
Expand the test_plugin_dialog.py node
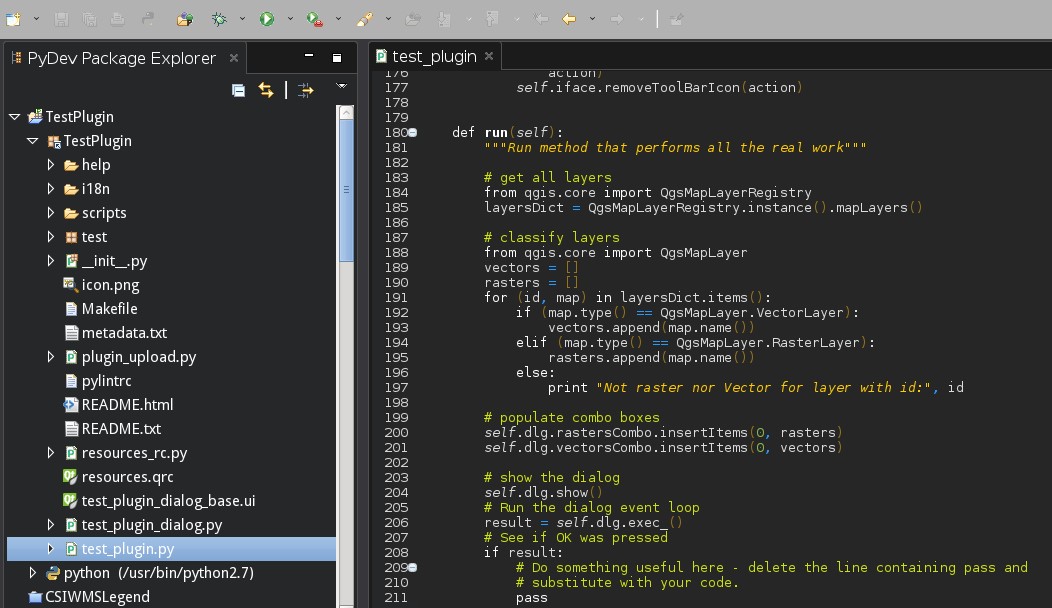pyautogui.click(x=51, y=524)
